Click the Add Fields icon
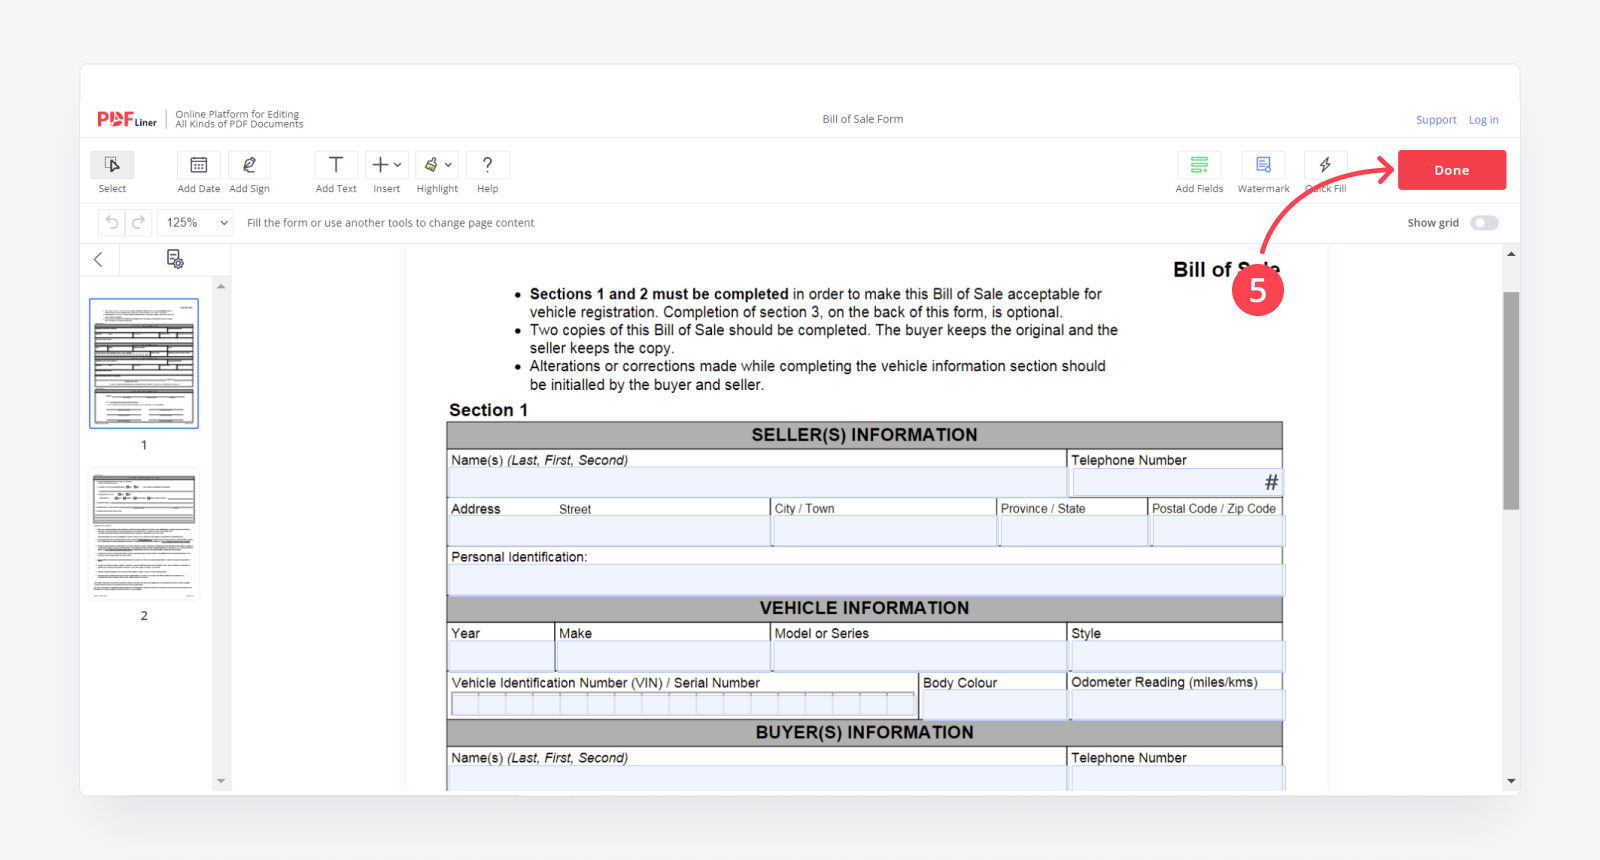Image resolution: width=1600 pixels, height=860 pixels. pyautogui.click(x=1199, y=165)
